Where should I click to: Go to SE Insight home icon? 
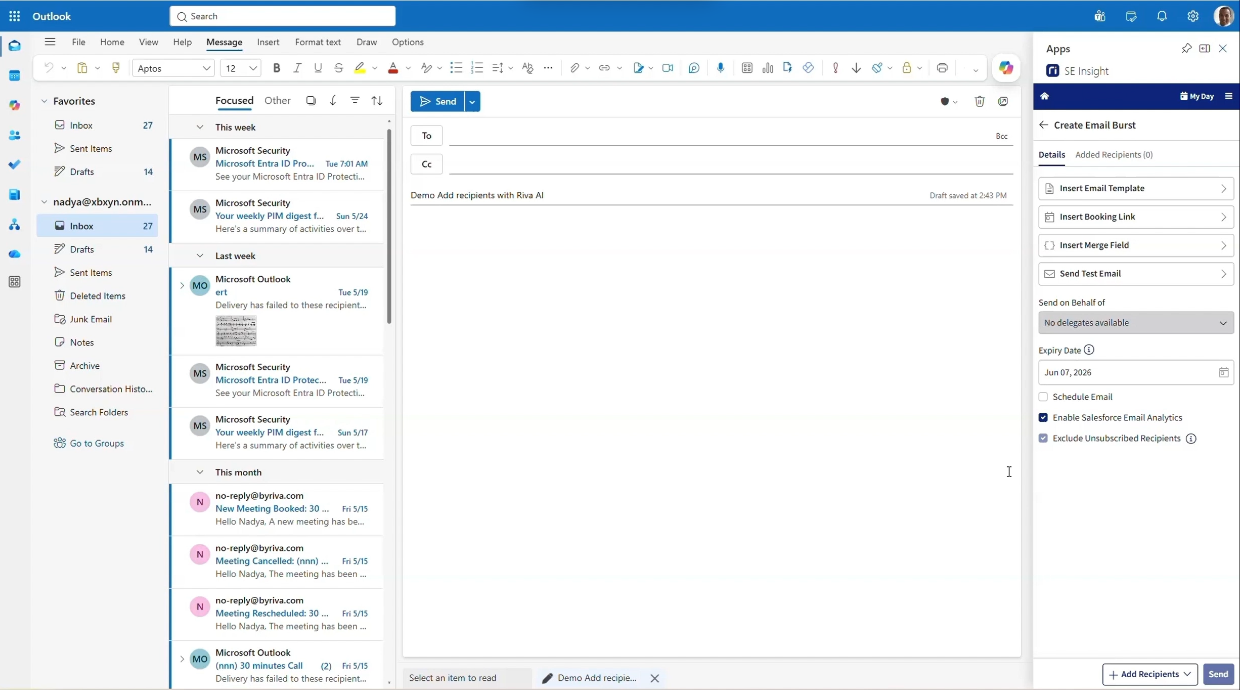pyautogui.click(x=1045, y=97)
